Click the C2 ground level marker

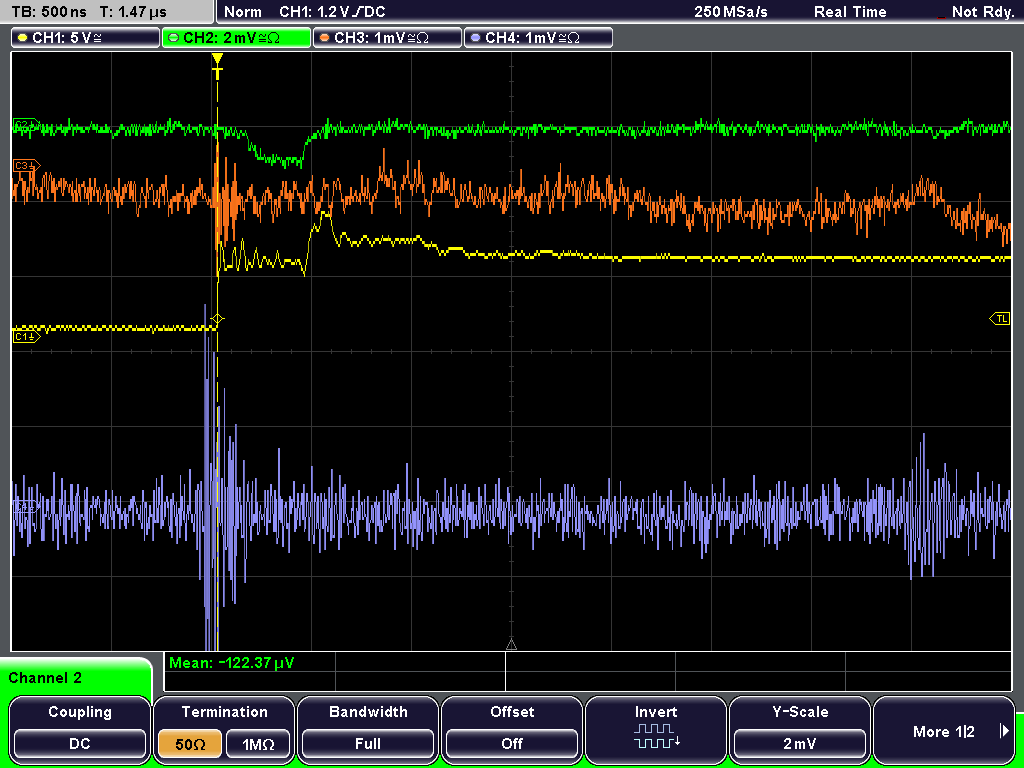27,124
